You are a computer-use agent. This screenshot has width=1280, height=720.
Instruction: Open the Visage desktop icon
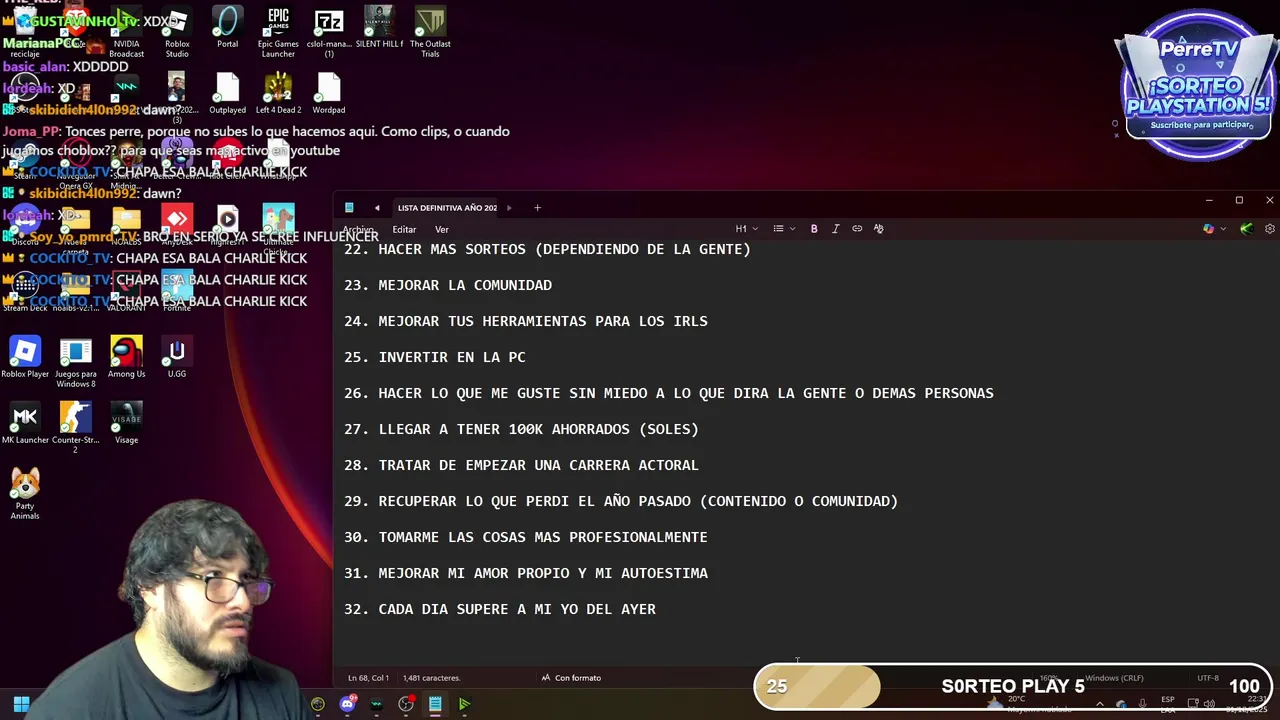(x=126, y=424)
